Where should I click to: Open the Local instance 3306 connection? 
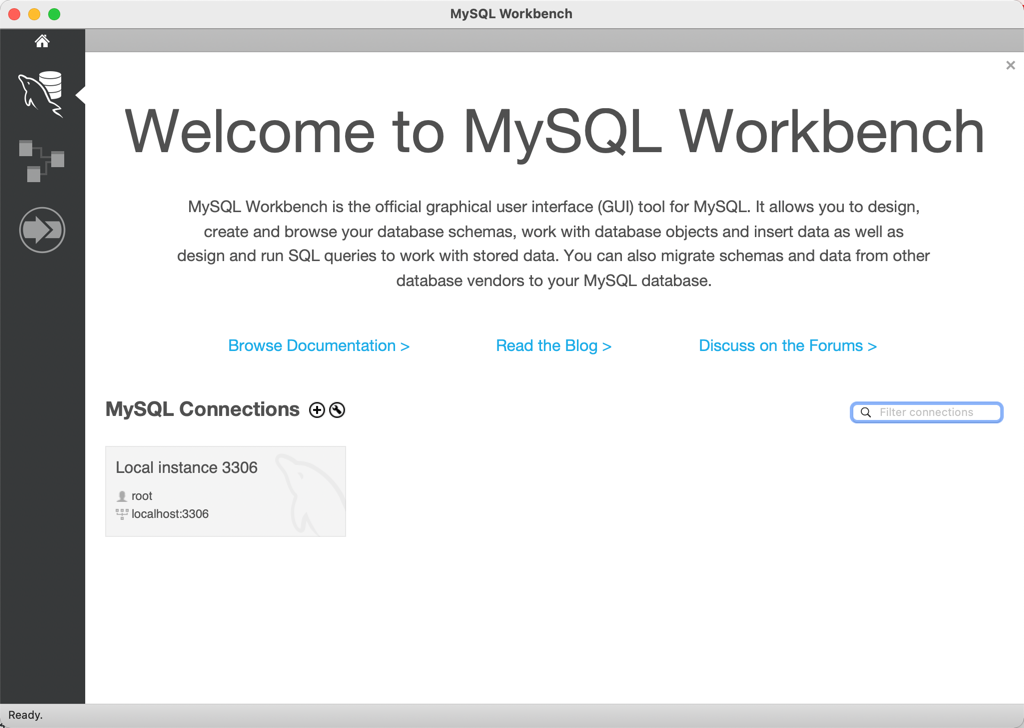pos(225,490)
